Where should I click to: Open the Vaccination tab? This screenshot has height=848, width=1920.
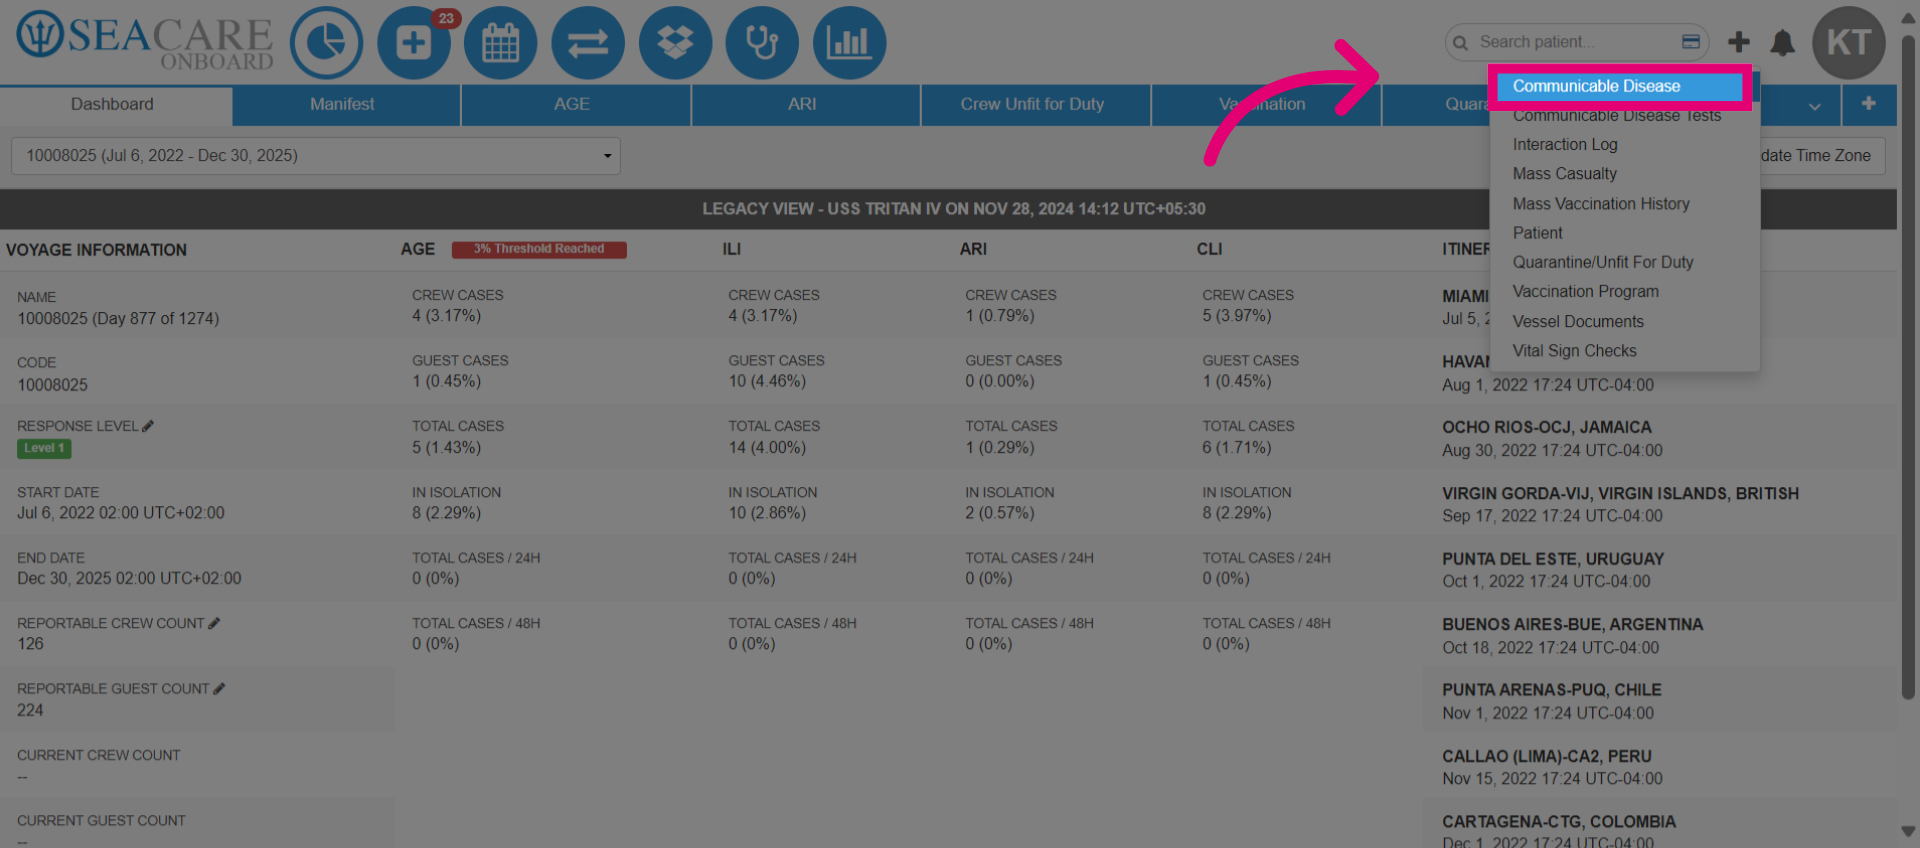pyautogui.click(x=1263, y=104)
